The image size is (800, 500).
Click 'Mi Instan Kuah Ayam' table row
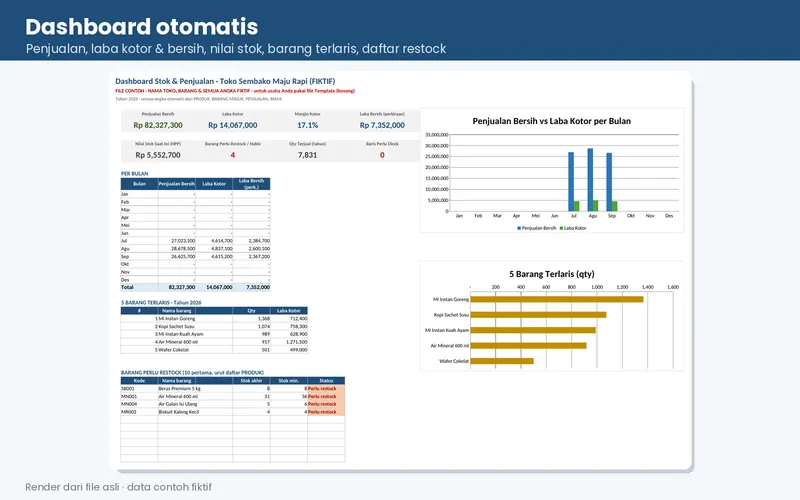181,334
